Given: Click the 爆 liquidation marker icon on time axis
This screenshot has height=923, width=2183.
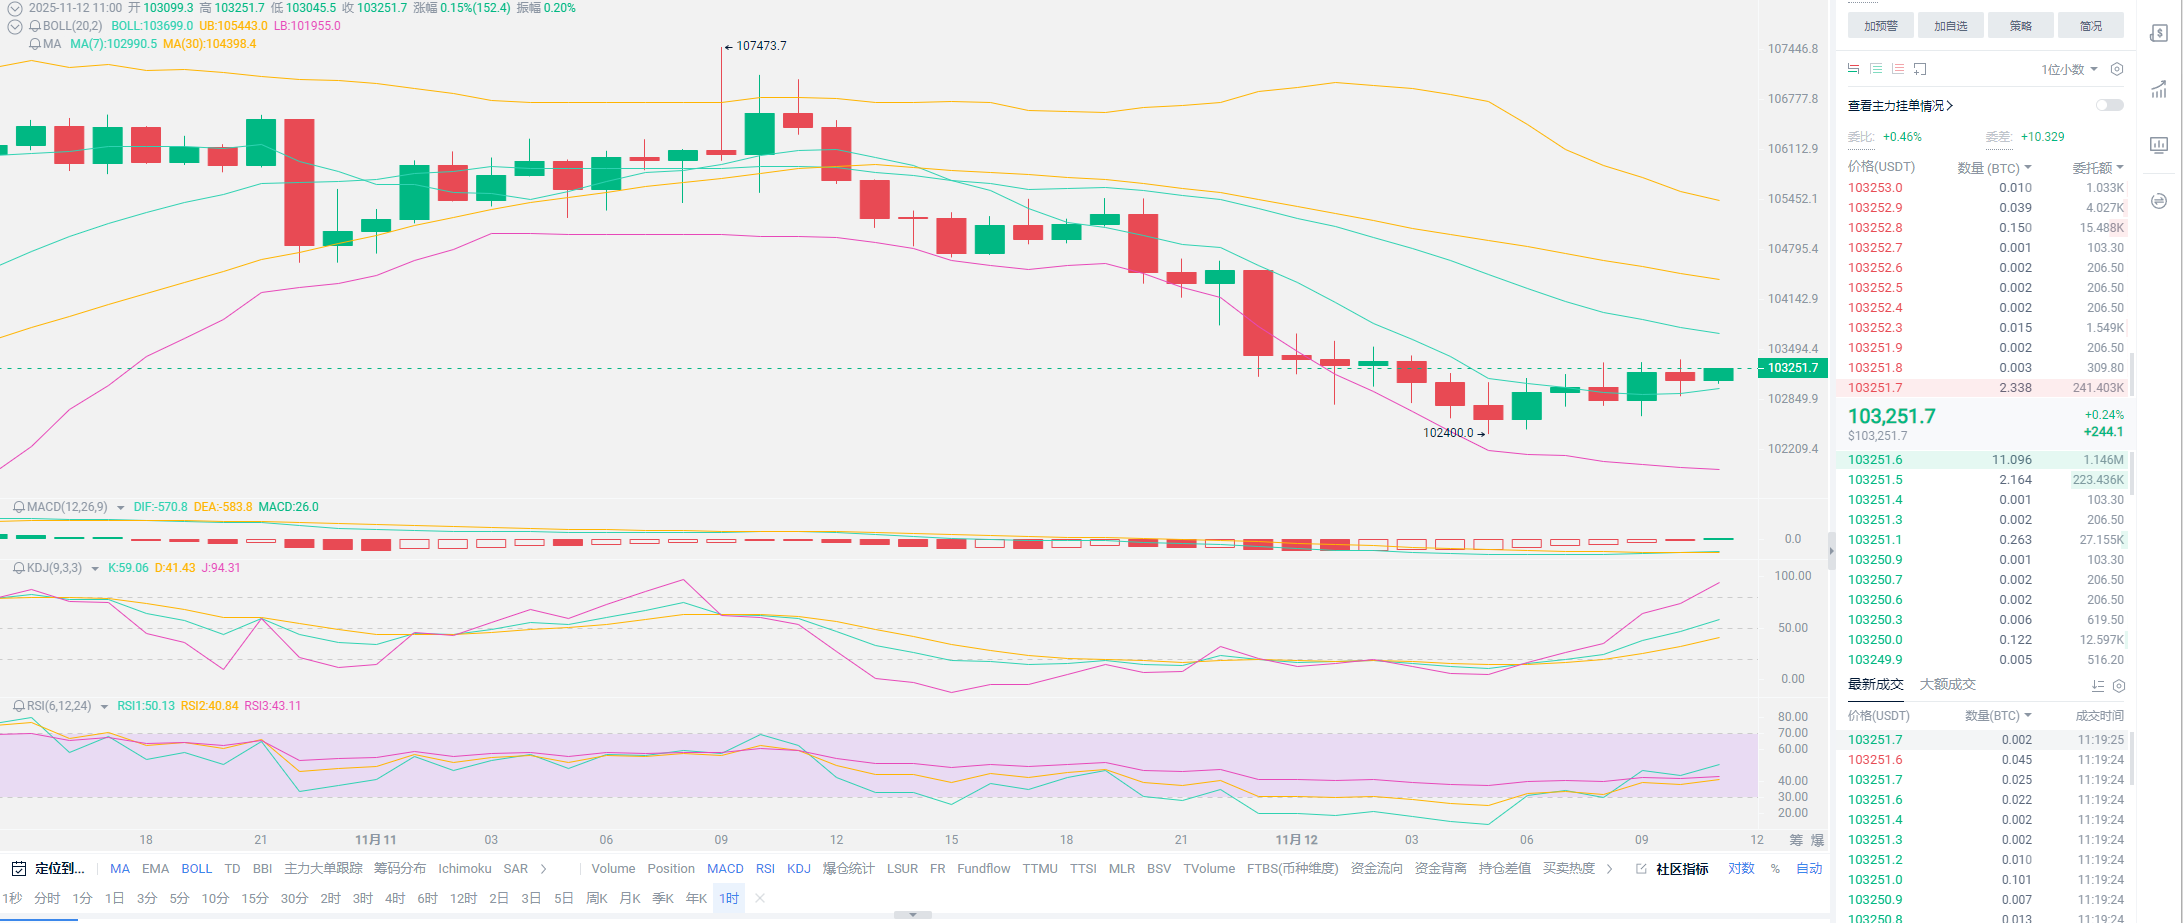Looking at the screenshot, I should click(x=1817, y=840).
